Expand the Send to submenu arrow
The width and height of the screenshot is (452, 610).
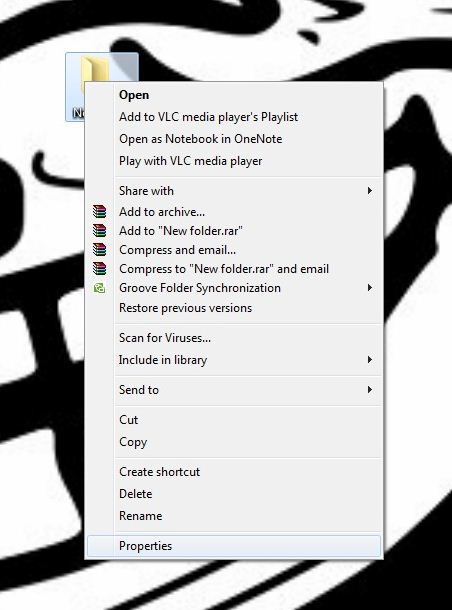(370, 390)
